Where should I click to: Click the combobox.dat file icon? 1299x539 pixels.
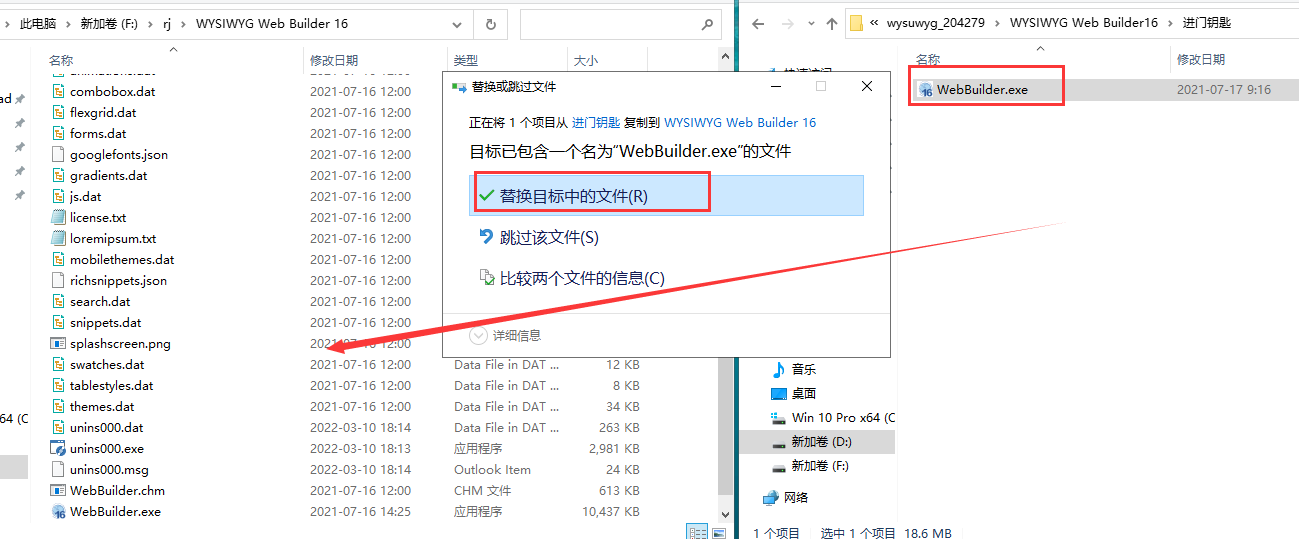tap(58, 91)
